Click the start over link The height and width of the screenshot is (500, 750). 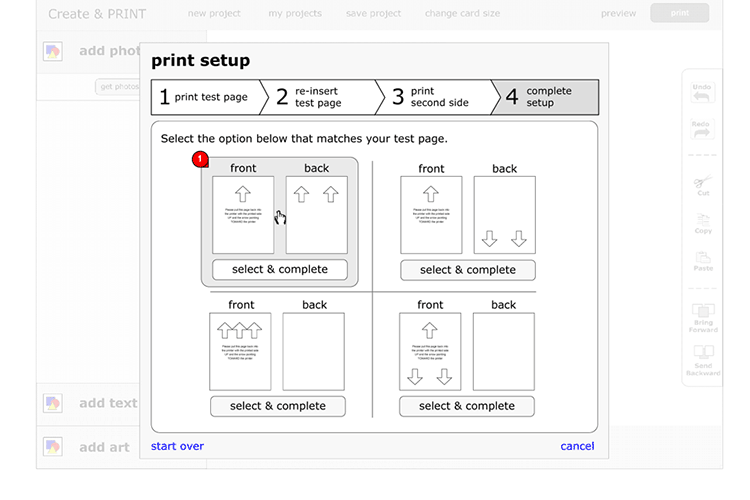(x=177, y=446)
